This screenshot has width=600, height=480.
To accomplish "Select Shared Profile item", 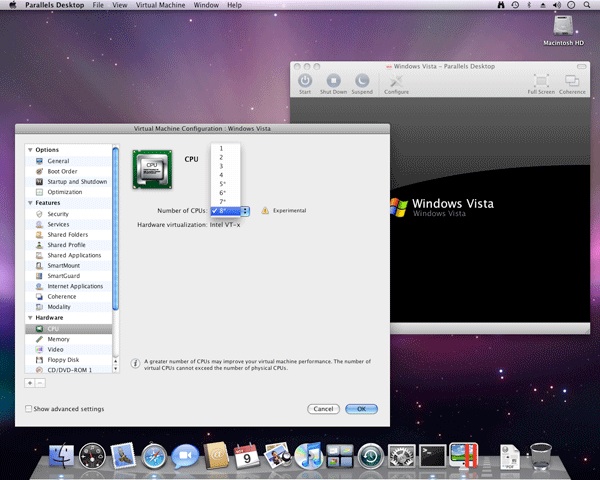I will (x=68, y=245).
